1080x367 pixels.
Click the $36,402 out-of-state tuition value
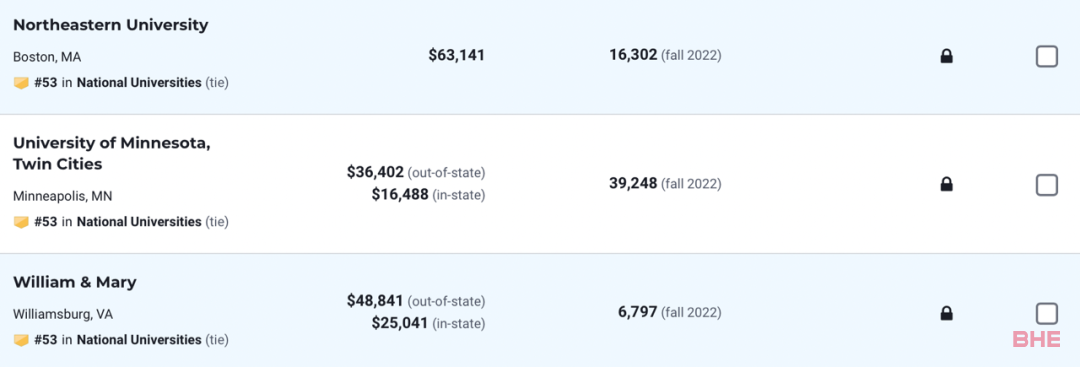(375, 171)
